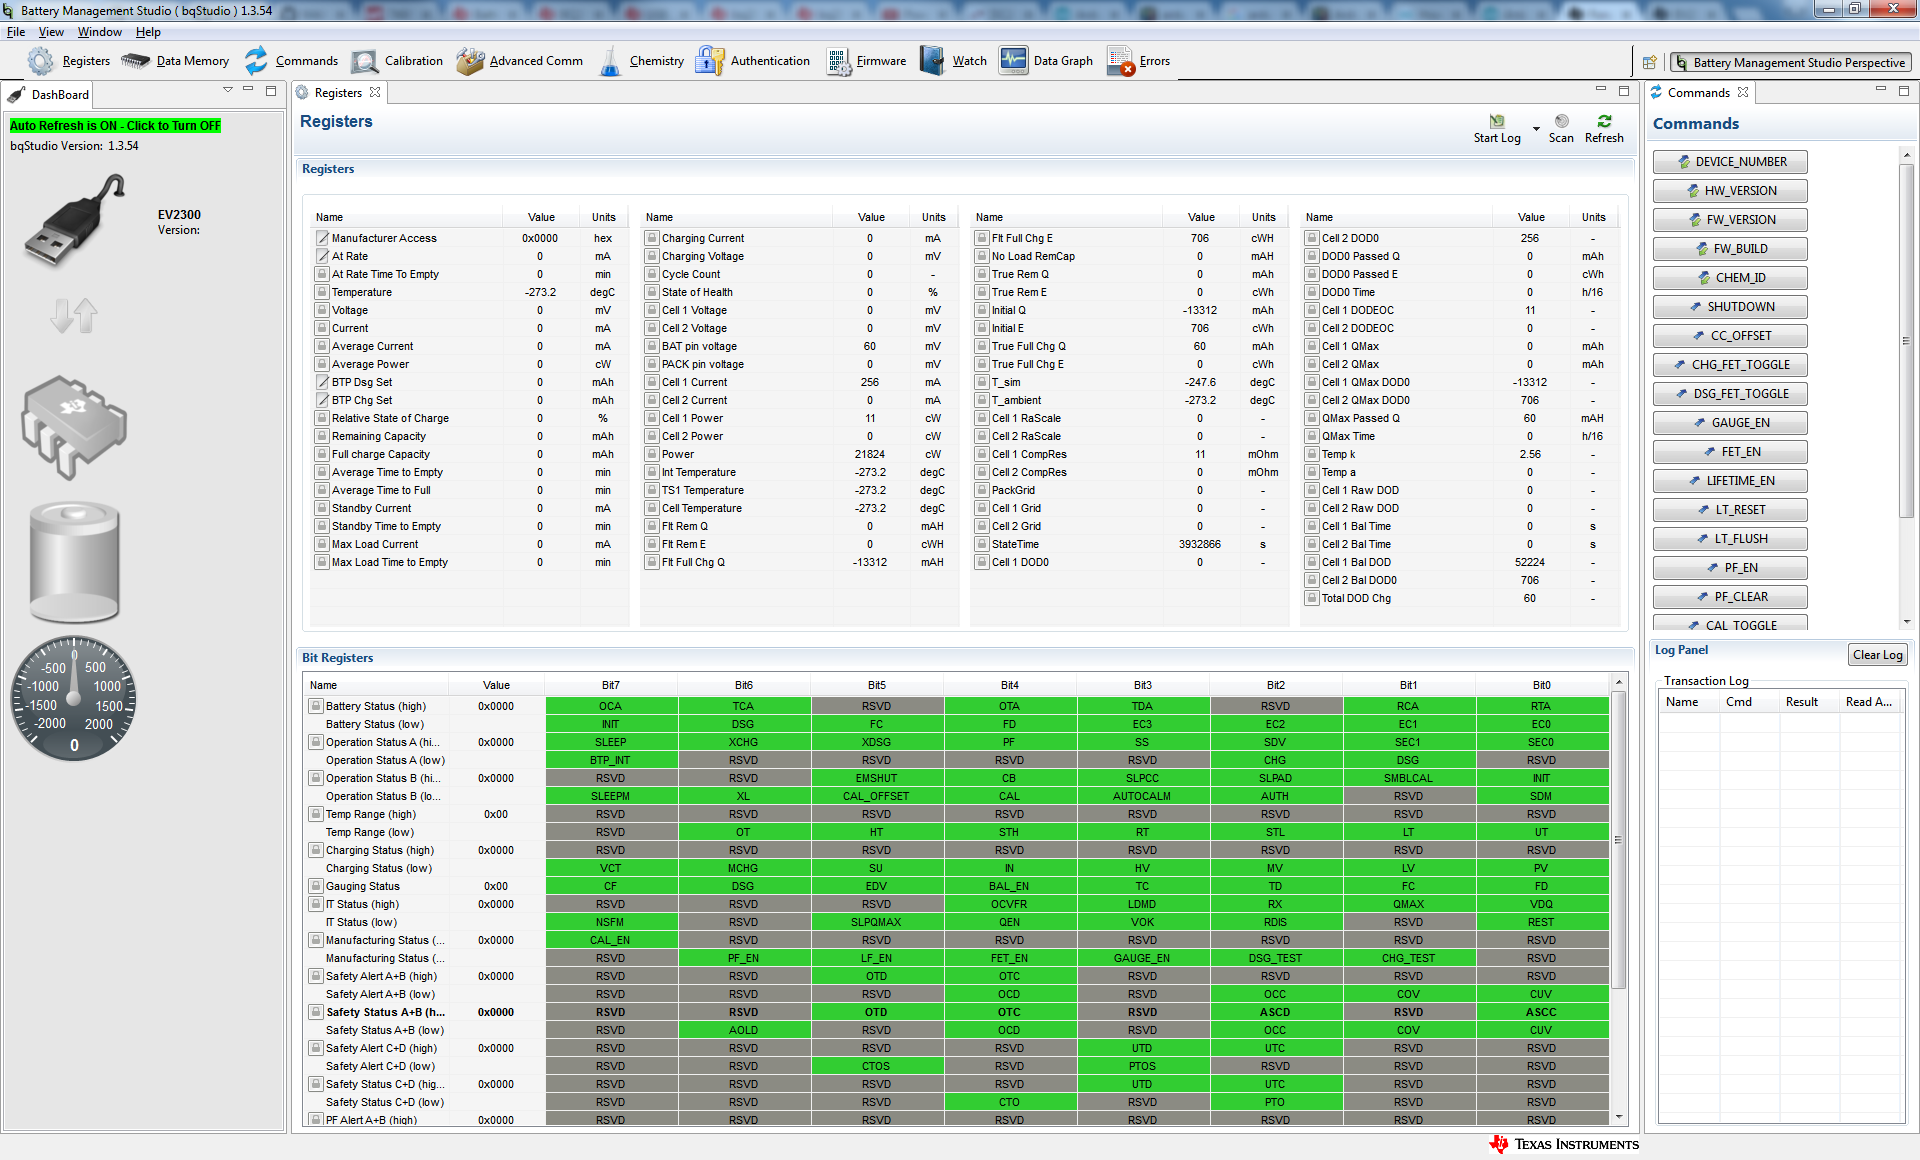Send the DEVICE_NUMBER command
This screenshot has height=1160, width=1920.
pos(1730,162)
